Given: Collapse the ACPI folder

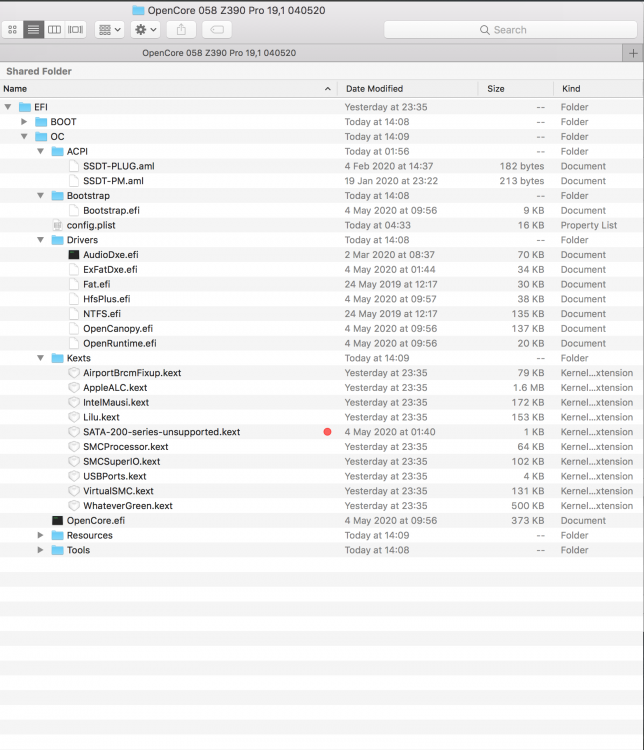Looking at the screenshot, I should click(x=40, y=152).
